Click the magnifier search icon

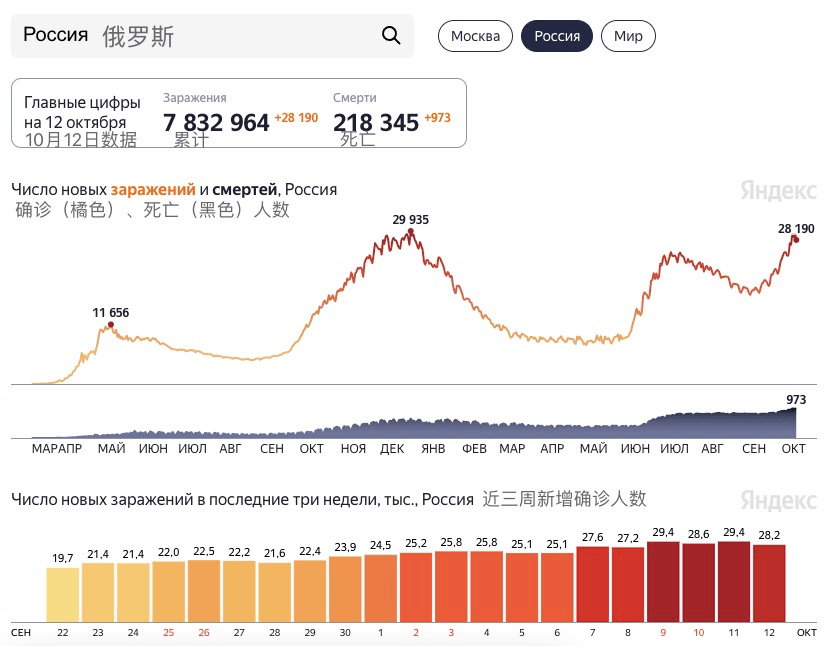pyautogui.click(x=391, y=36)
